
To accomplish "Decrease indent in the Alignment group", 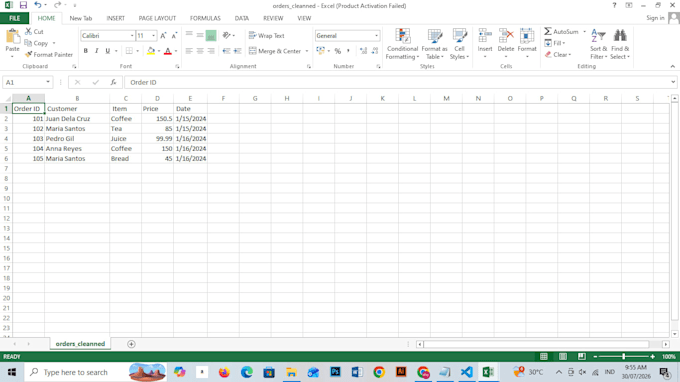I will [x=226, y=51].
